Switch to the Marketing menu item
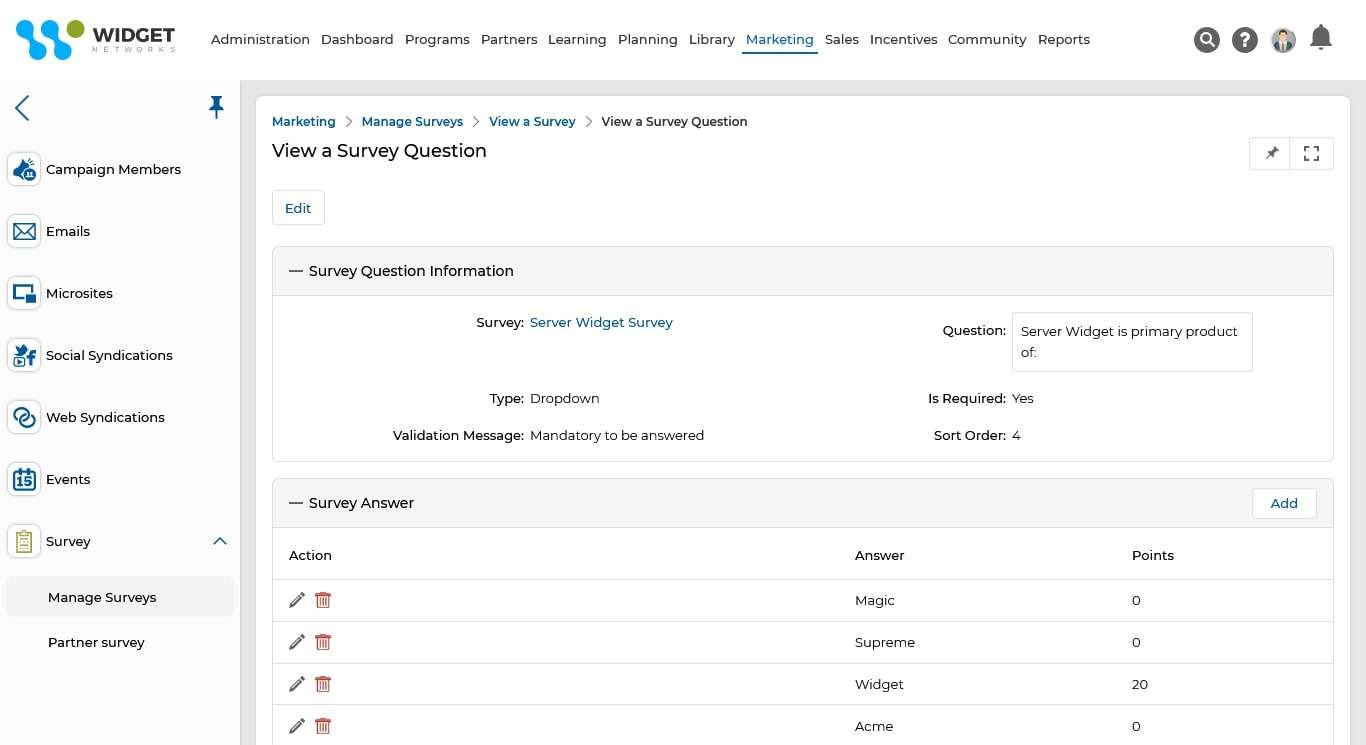Screen dimensions: 1366x745 coord(779,39)
